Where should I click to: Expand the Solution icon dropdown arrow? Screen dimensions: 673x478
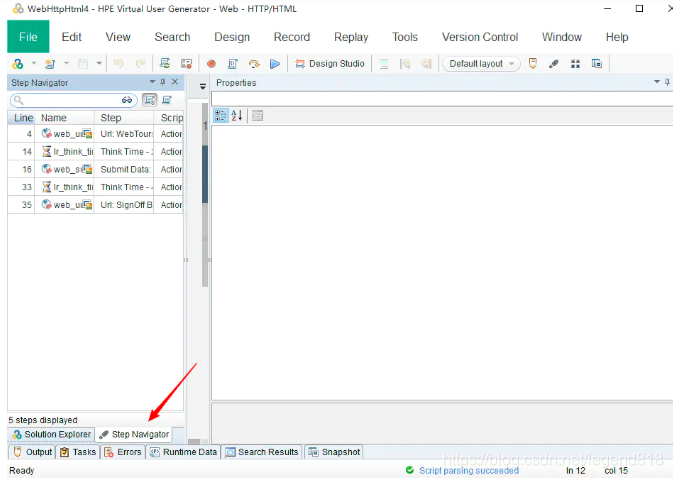33,64
